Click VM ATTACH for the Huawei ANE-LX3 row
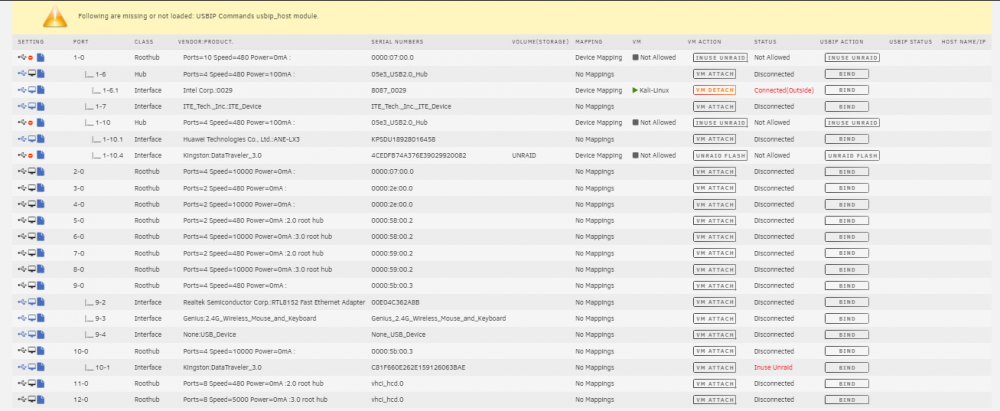Viewport: 1000px width, 411px height. tap(714, 138)
